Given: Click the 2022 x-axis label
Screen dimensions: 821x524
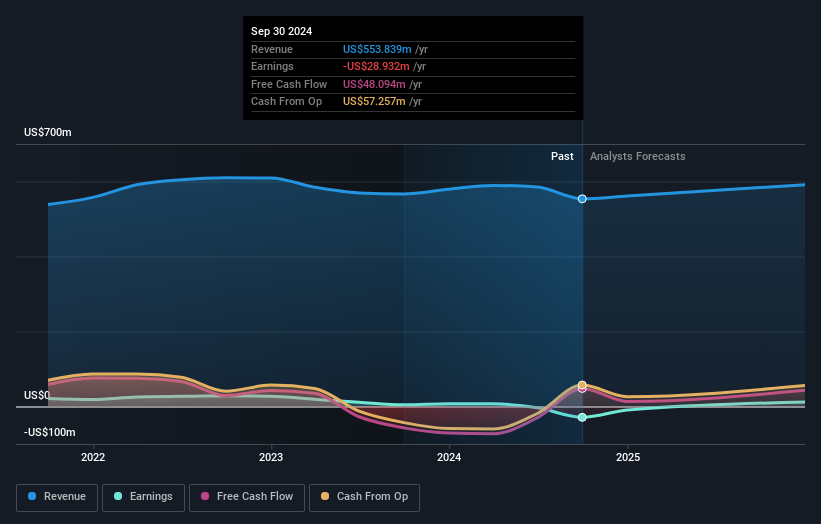Looking at the screenshot, I should (93, 457).
